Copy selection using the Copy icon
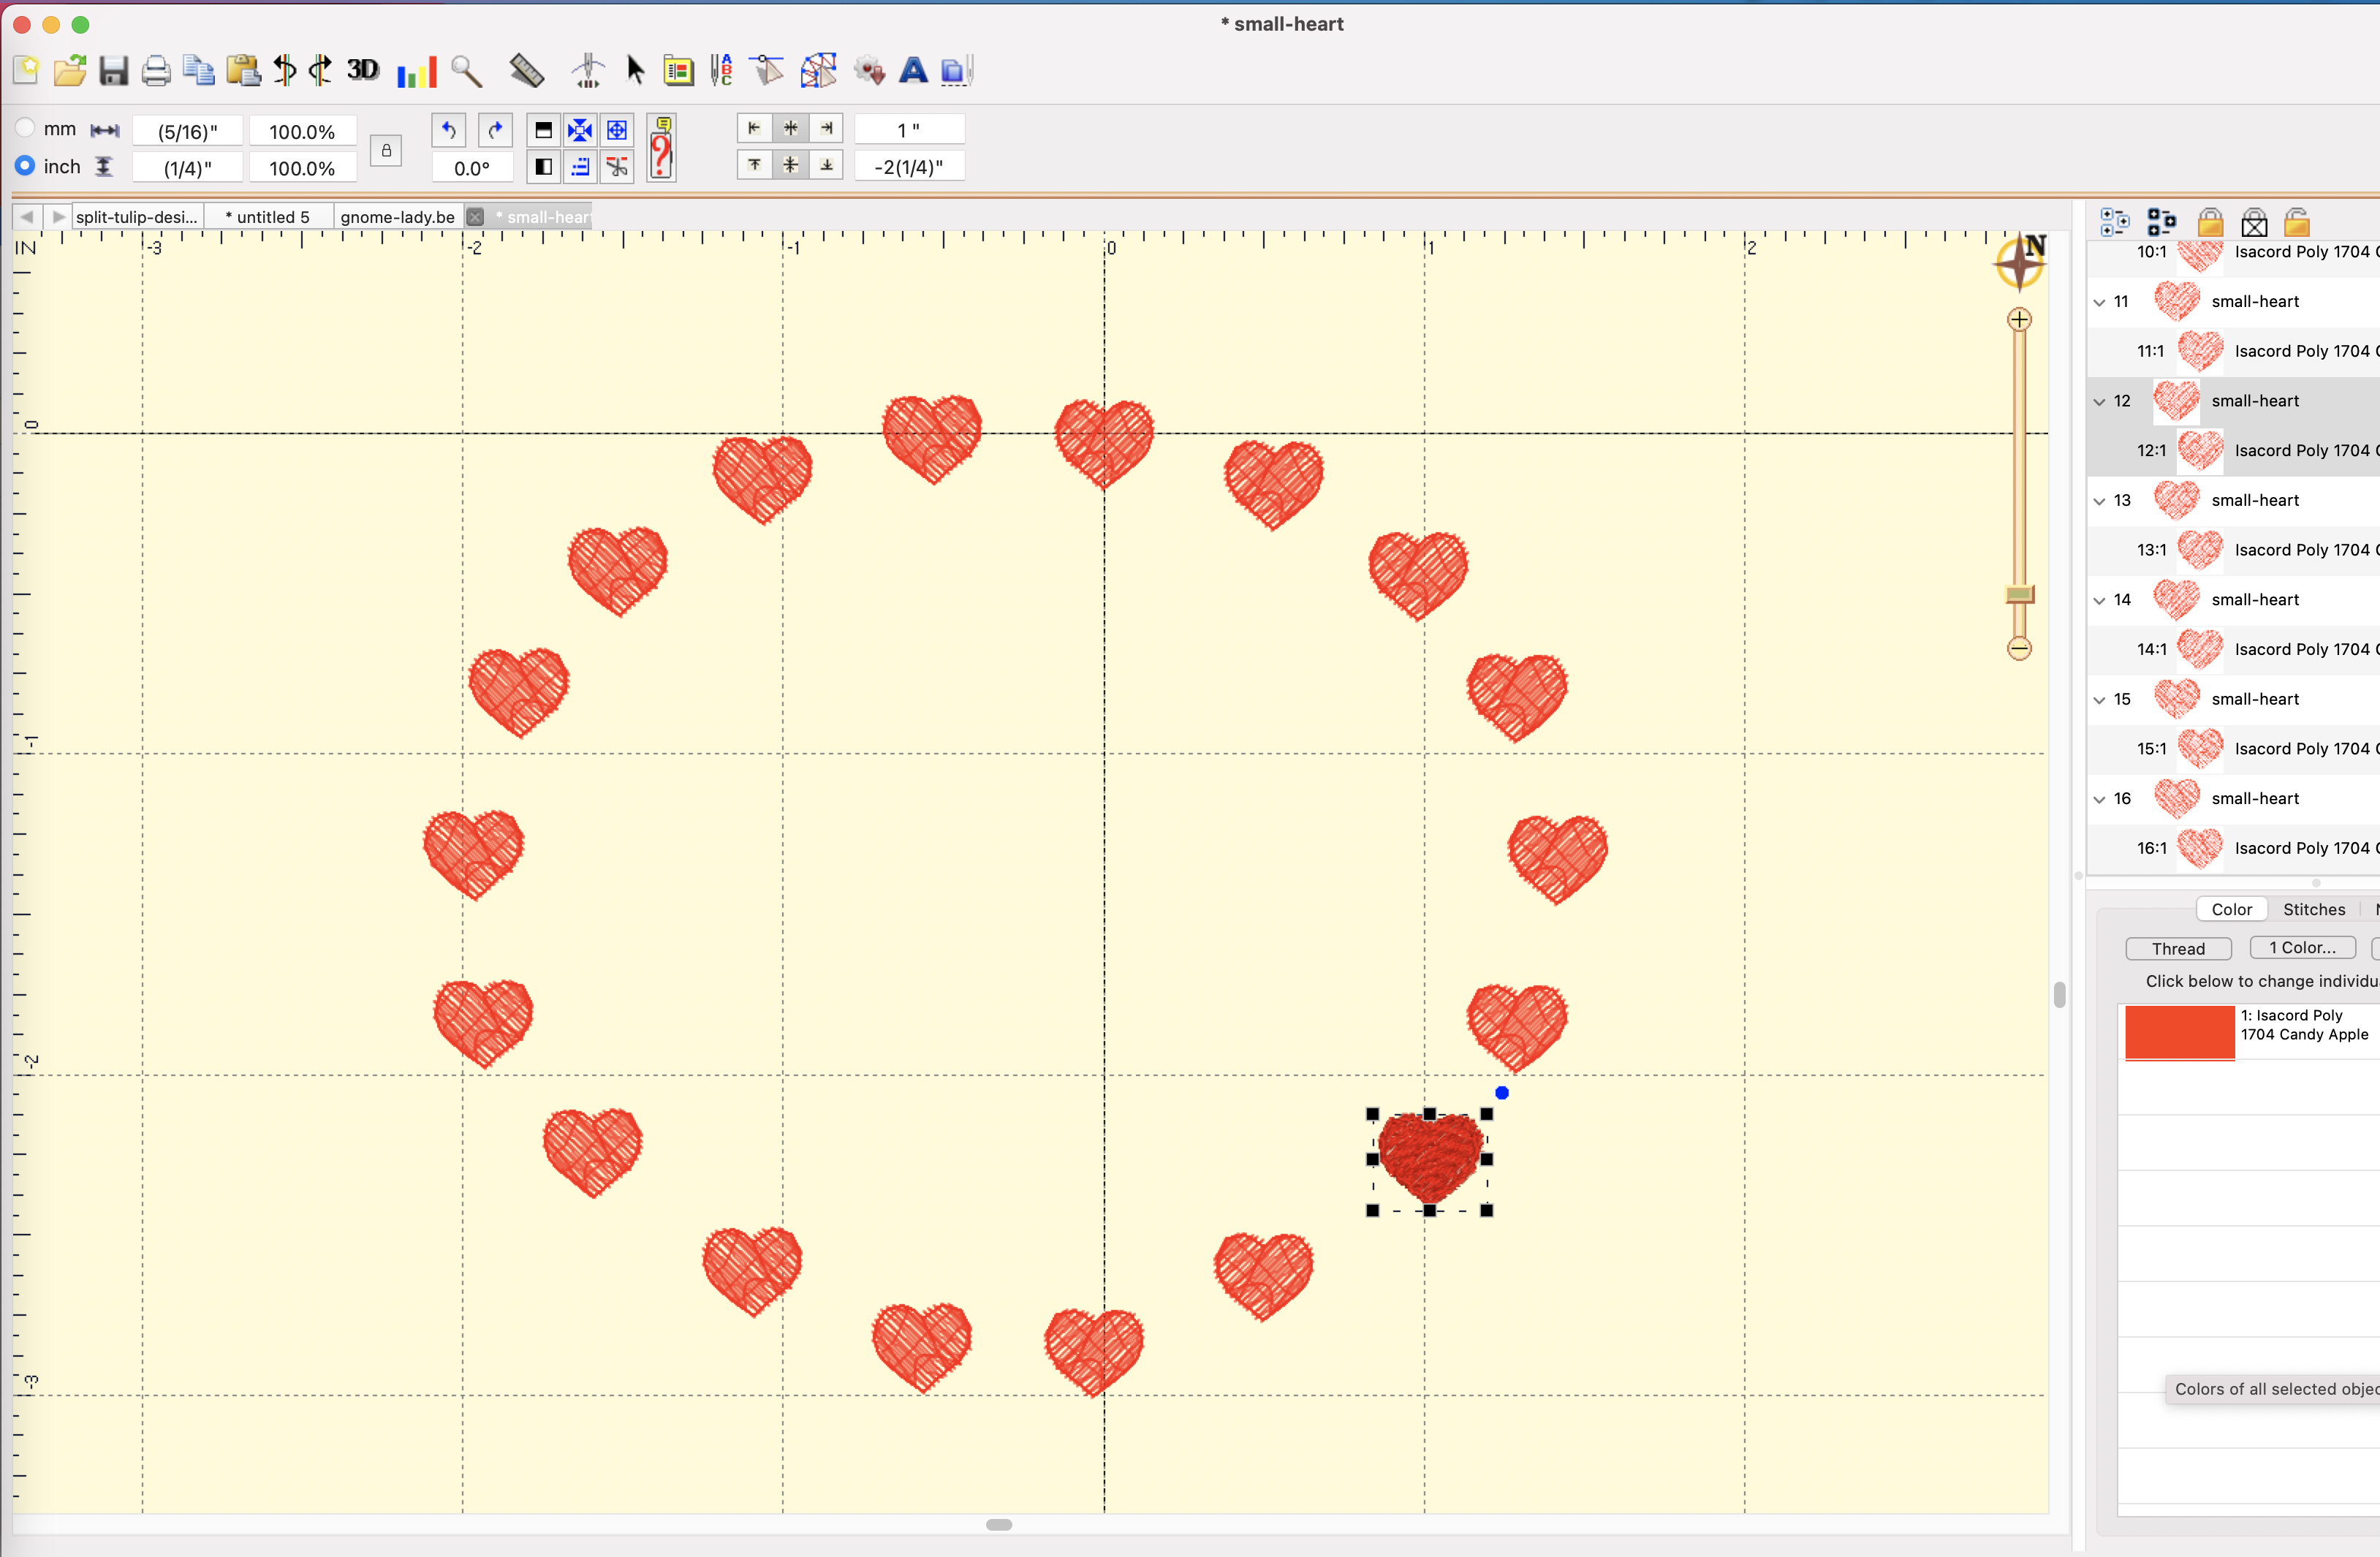Viewport: 2380px width, 1557px height. tap(199, 70)
